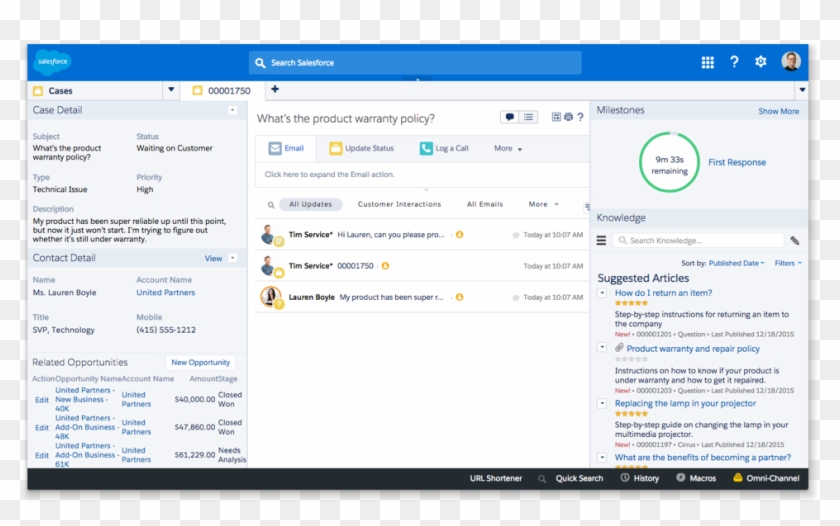Switch to details list view toggle
The image size is (840, 526).
click(528, 117)
